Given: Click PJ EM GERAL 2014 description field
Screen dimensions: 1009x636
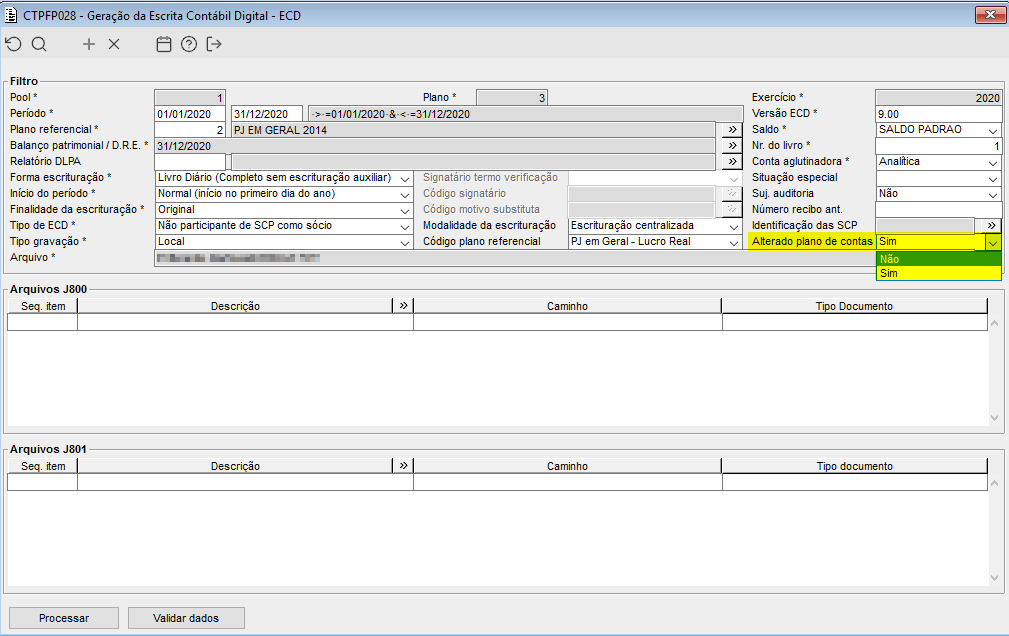Looking at the screenshot, I should pyautogui.click(x=473, y=130).
